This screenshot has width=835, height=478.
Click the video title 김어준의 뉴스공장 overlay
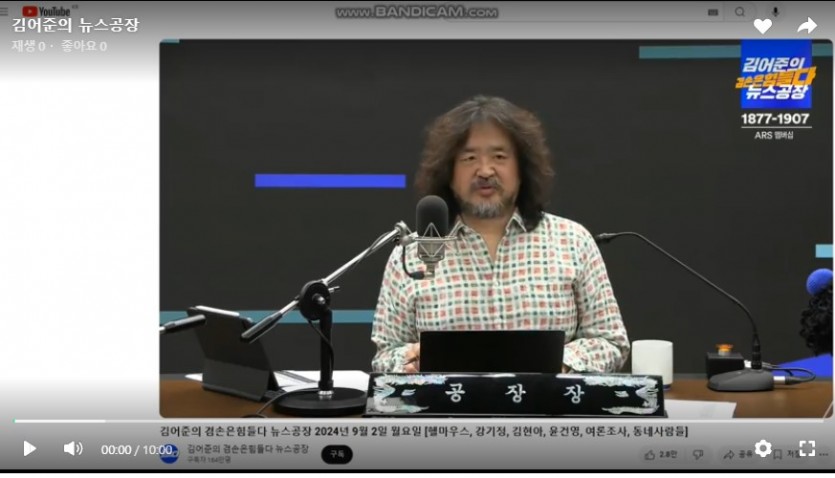(x=76, y=25)
